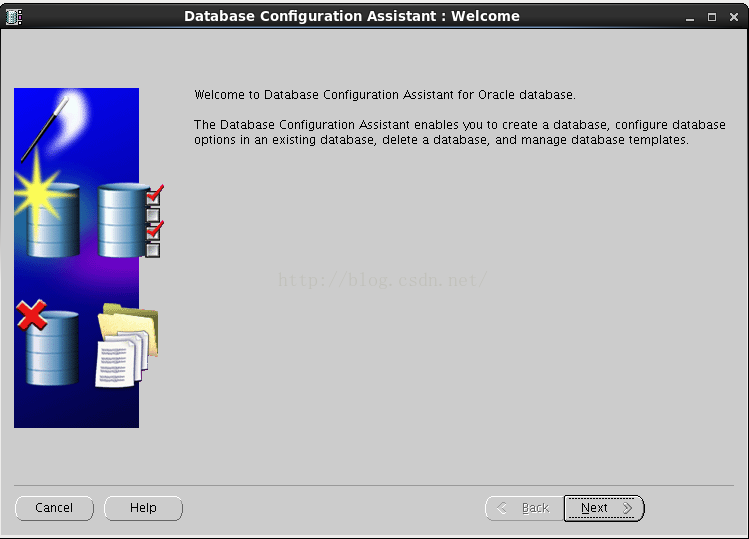
Task: Click the welcome message first line
Action: click(384, 95)
